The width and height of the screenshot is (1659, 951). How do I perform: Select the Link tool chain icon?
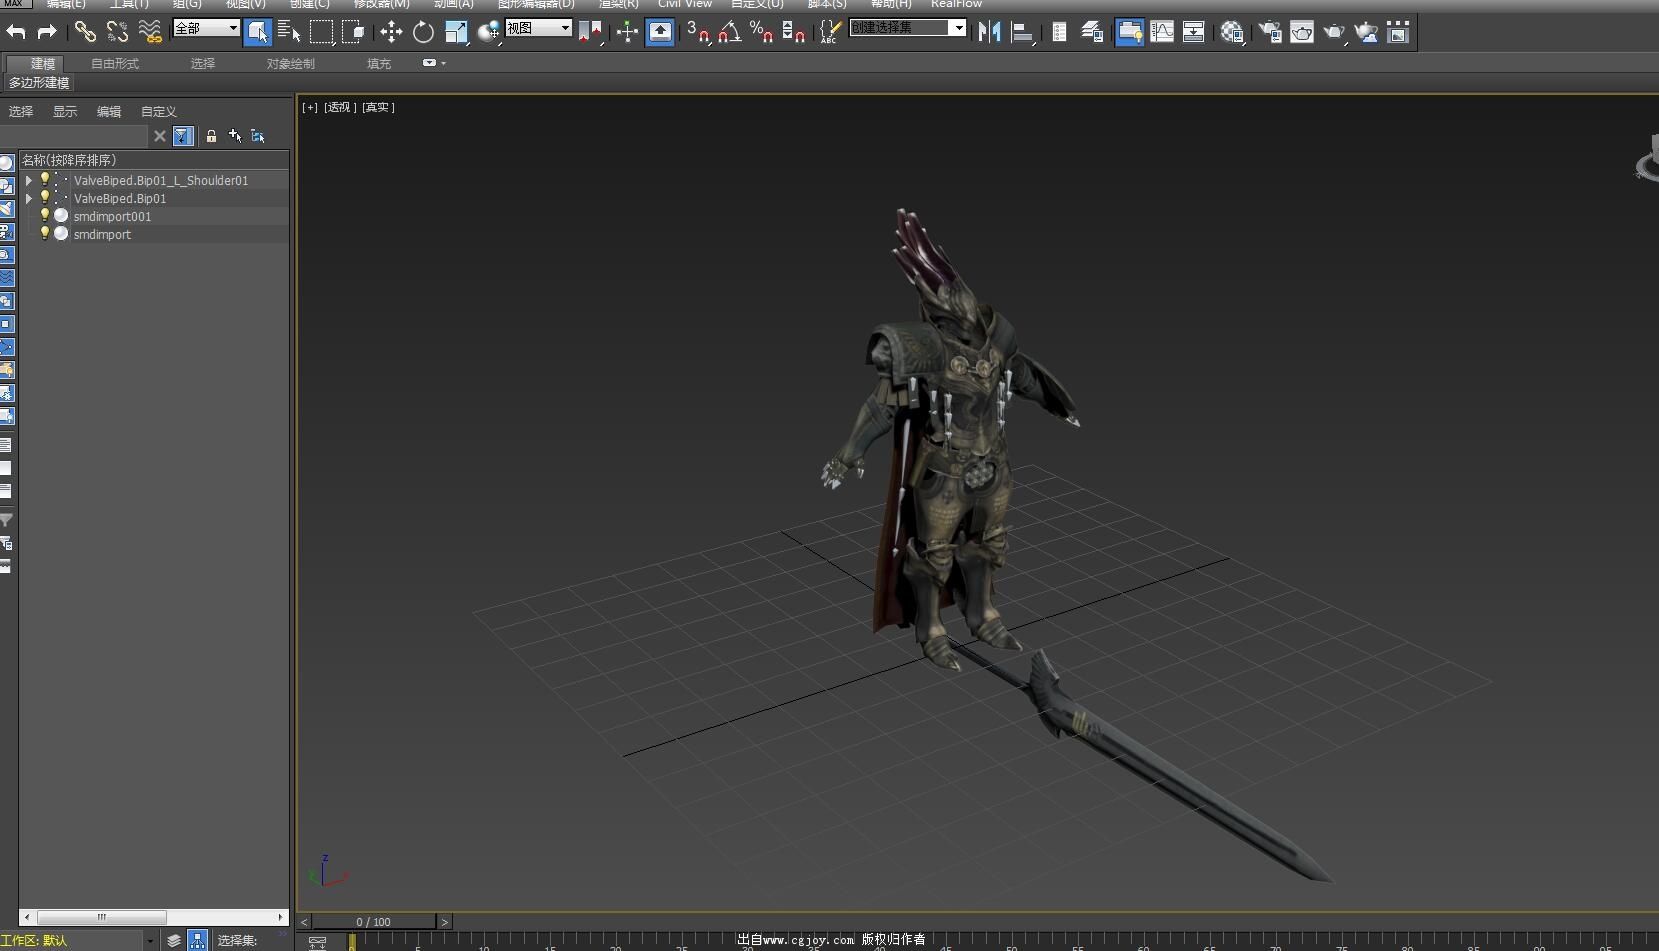click(85, 32)
